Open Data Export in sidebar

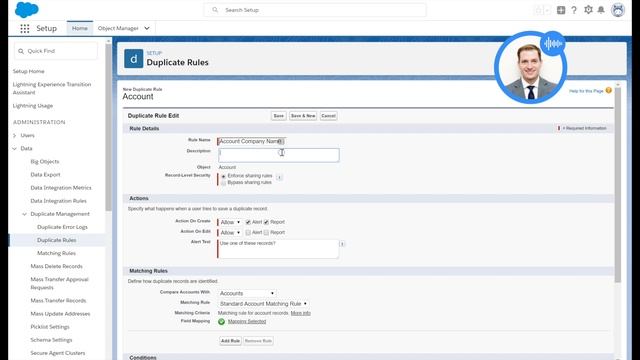pos(45,175)
